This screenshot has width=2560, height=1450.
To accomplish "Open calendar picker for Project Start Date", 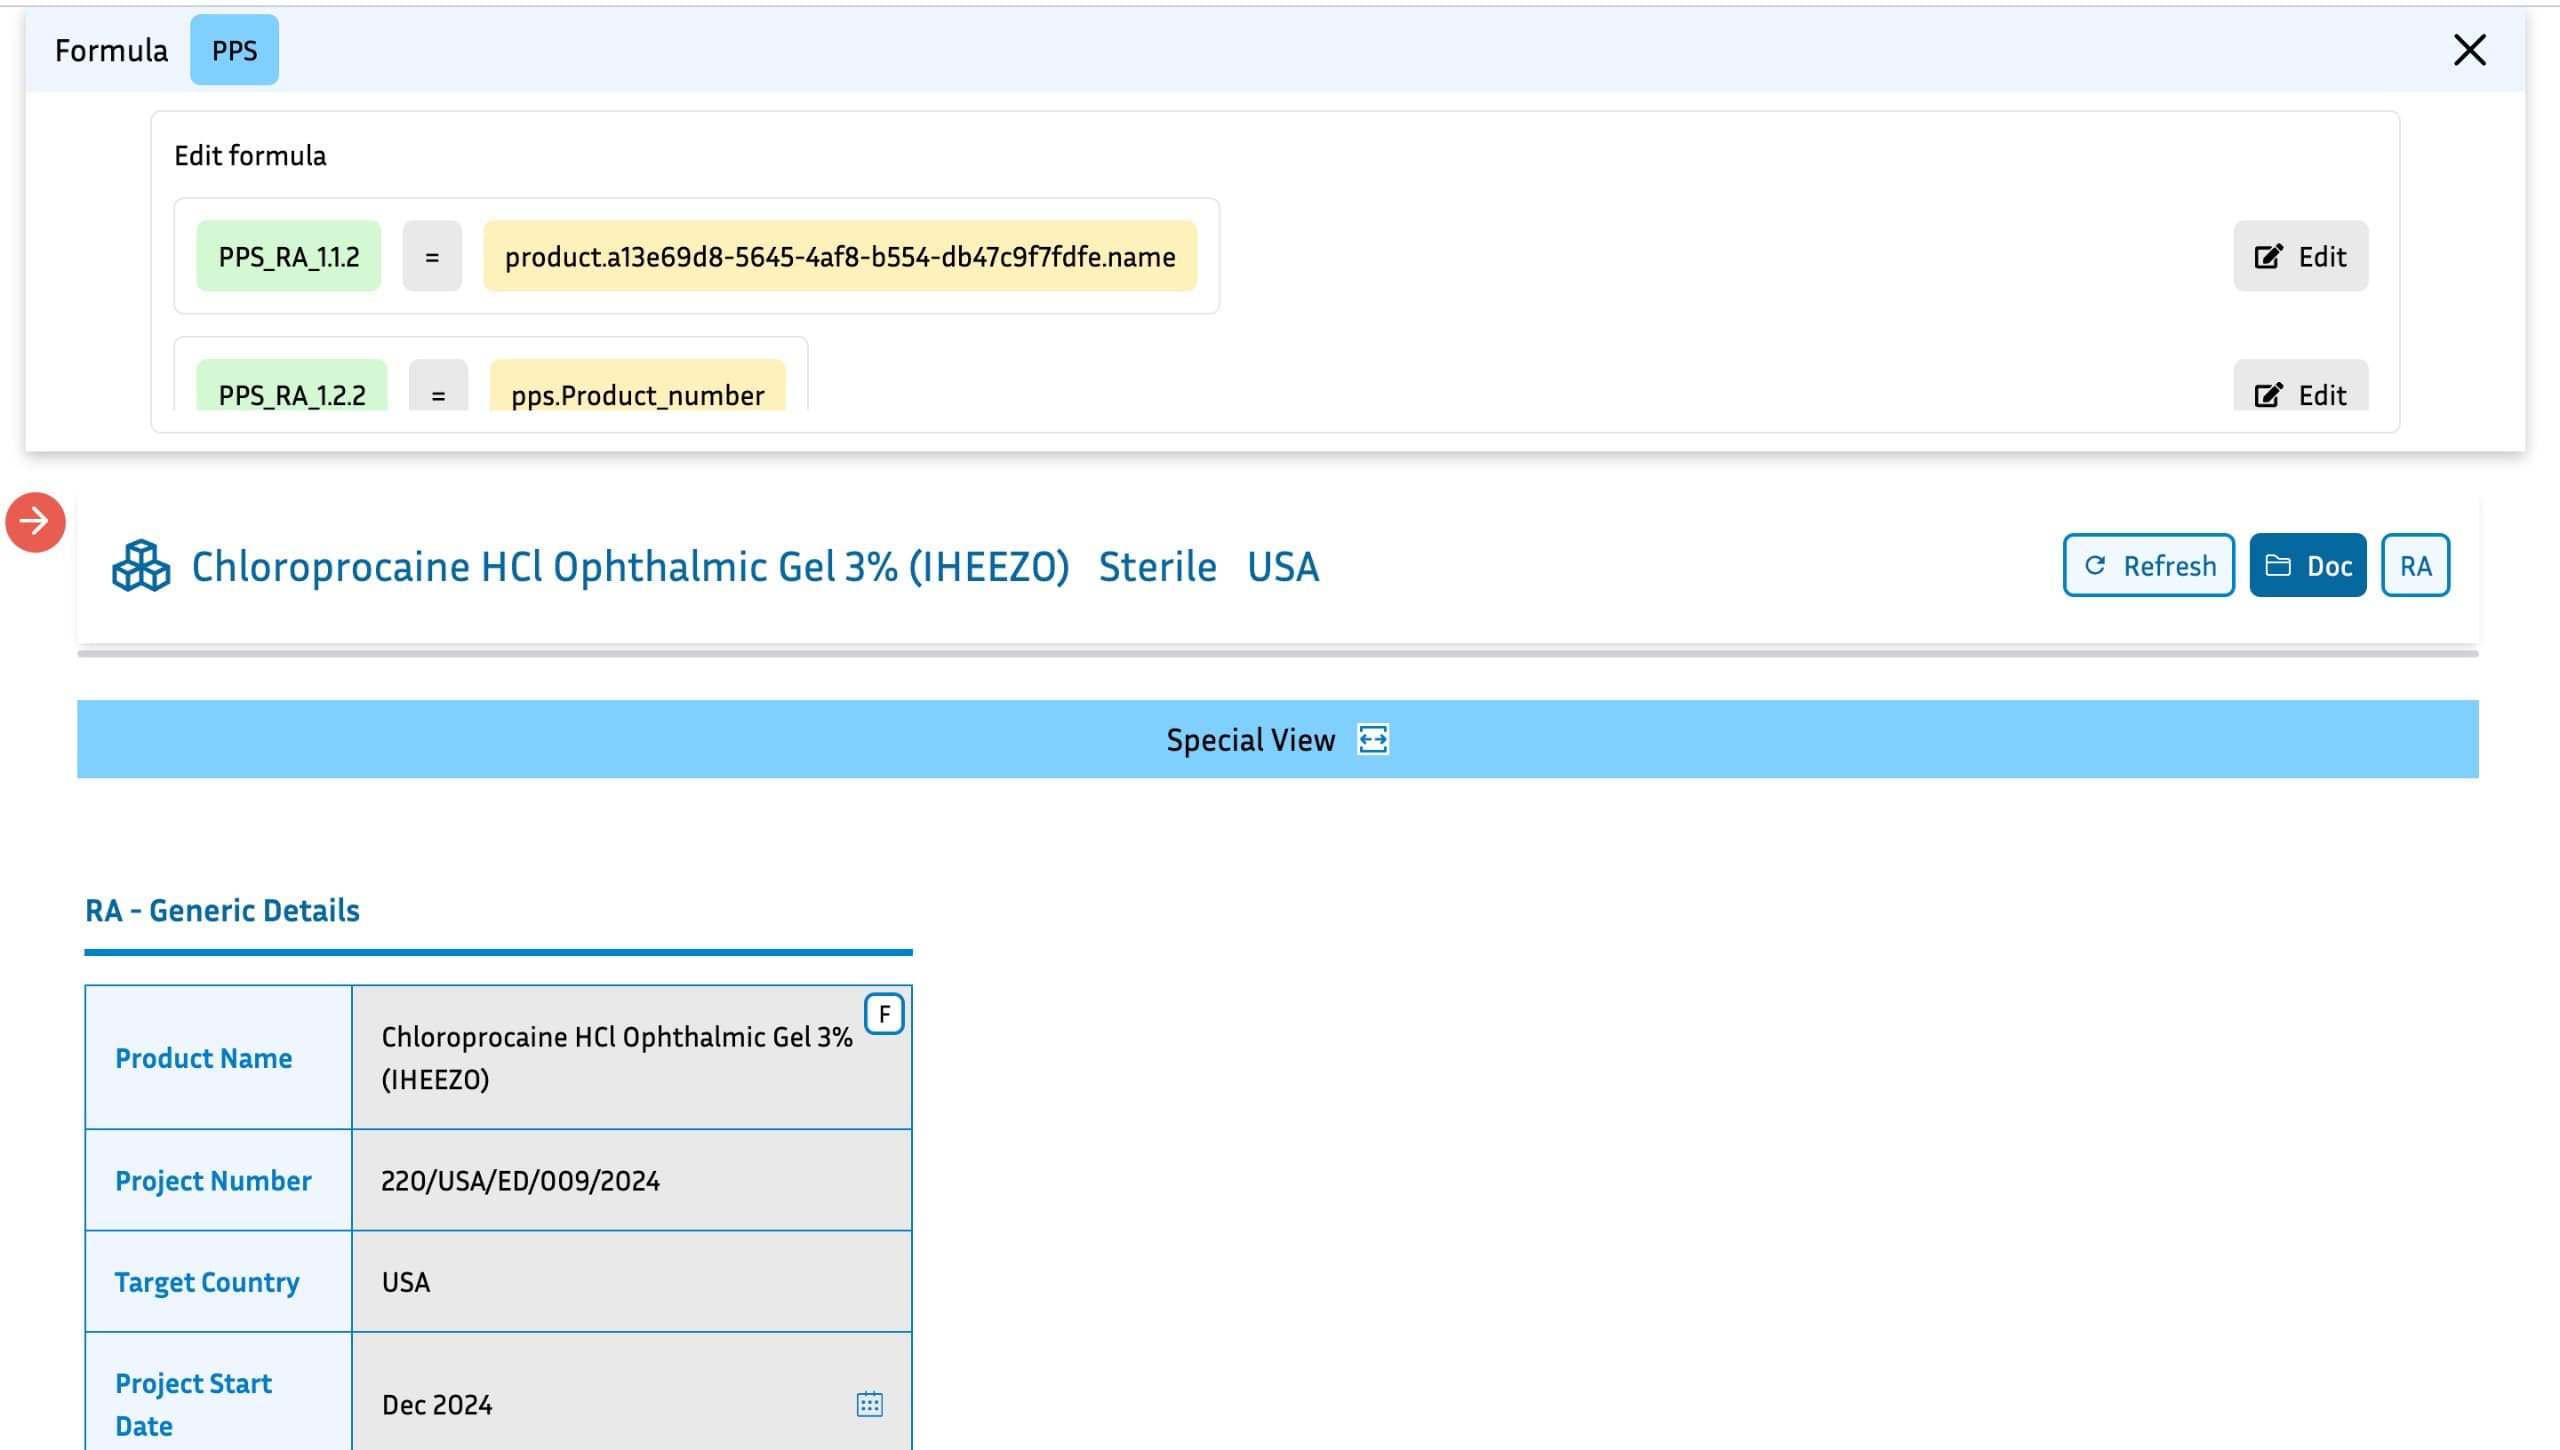I will point(869,1404).
